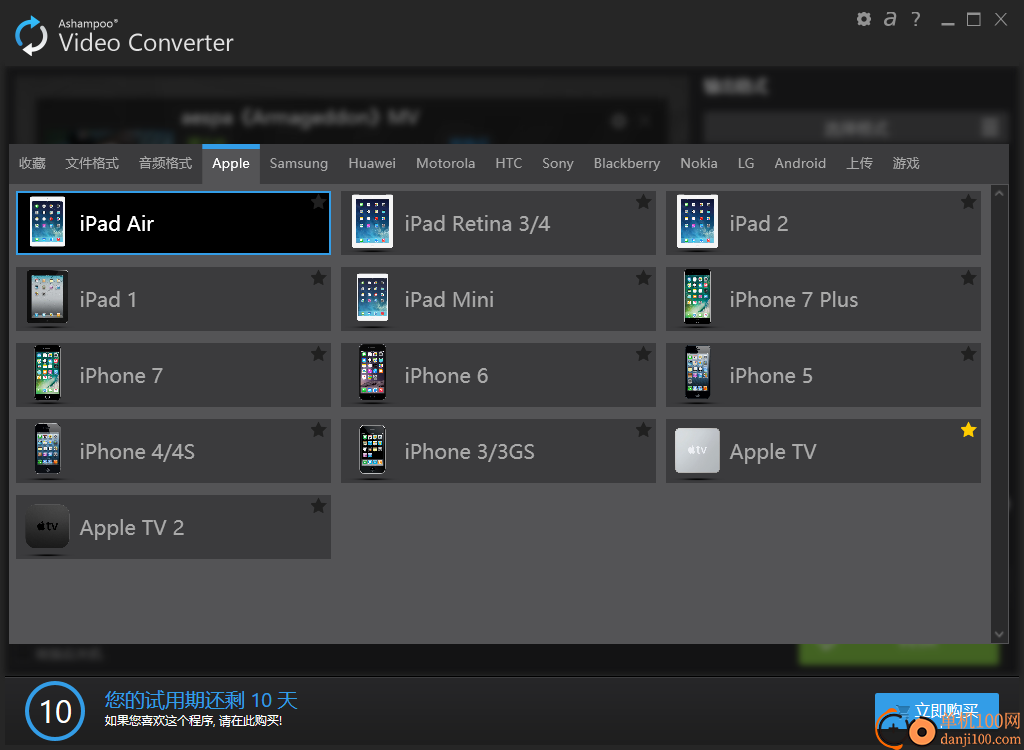Click the iPad Air device thumbnail

pyautogui.click(x=48, y=222)
